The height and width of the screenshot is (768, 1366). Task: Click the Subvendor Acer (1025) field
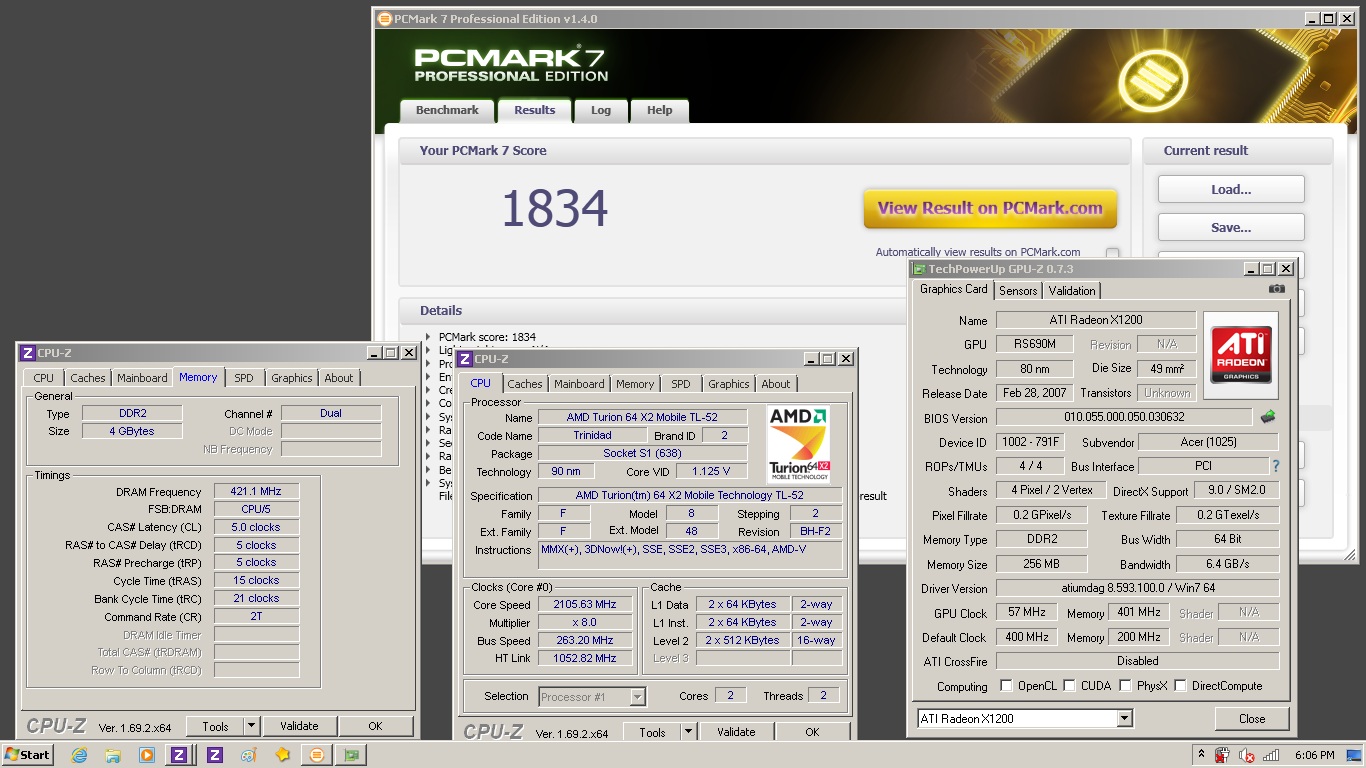(x=1208, y=442)
